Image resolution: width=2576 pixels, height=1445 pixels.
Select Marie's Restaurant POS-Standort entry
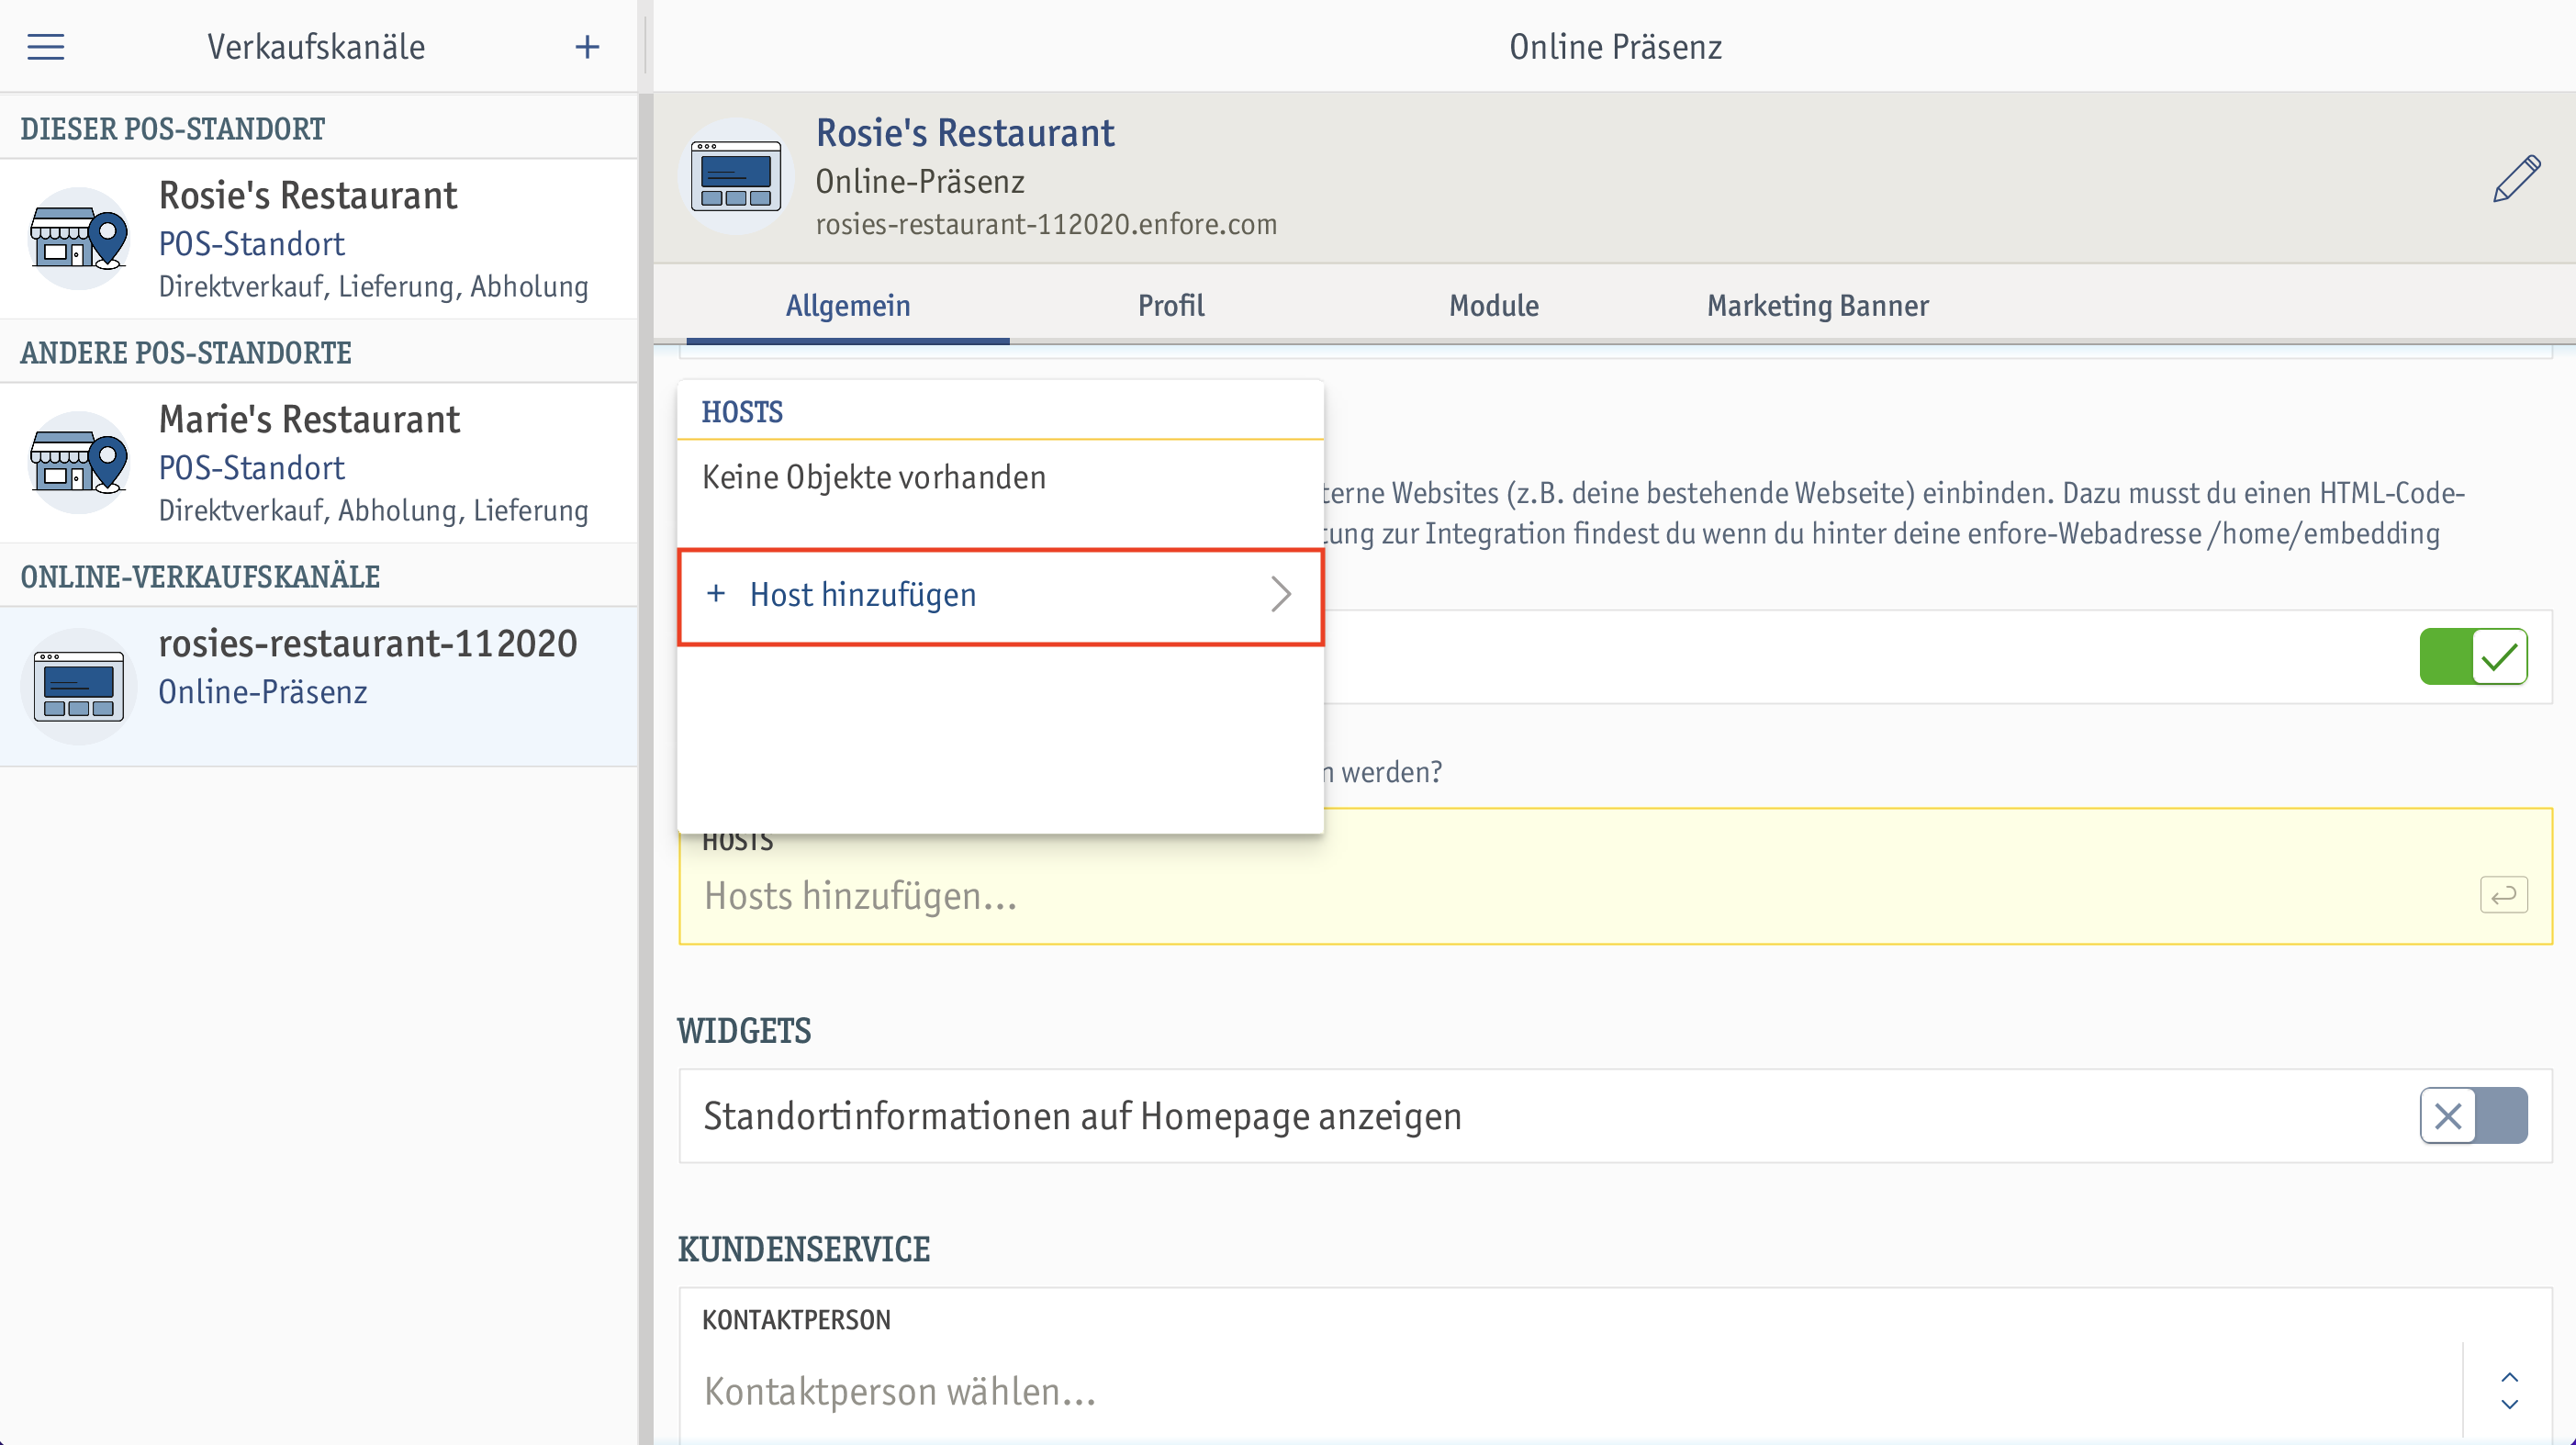(x=319, y=463)
